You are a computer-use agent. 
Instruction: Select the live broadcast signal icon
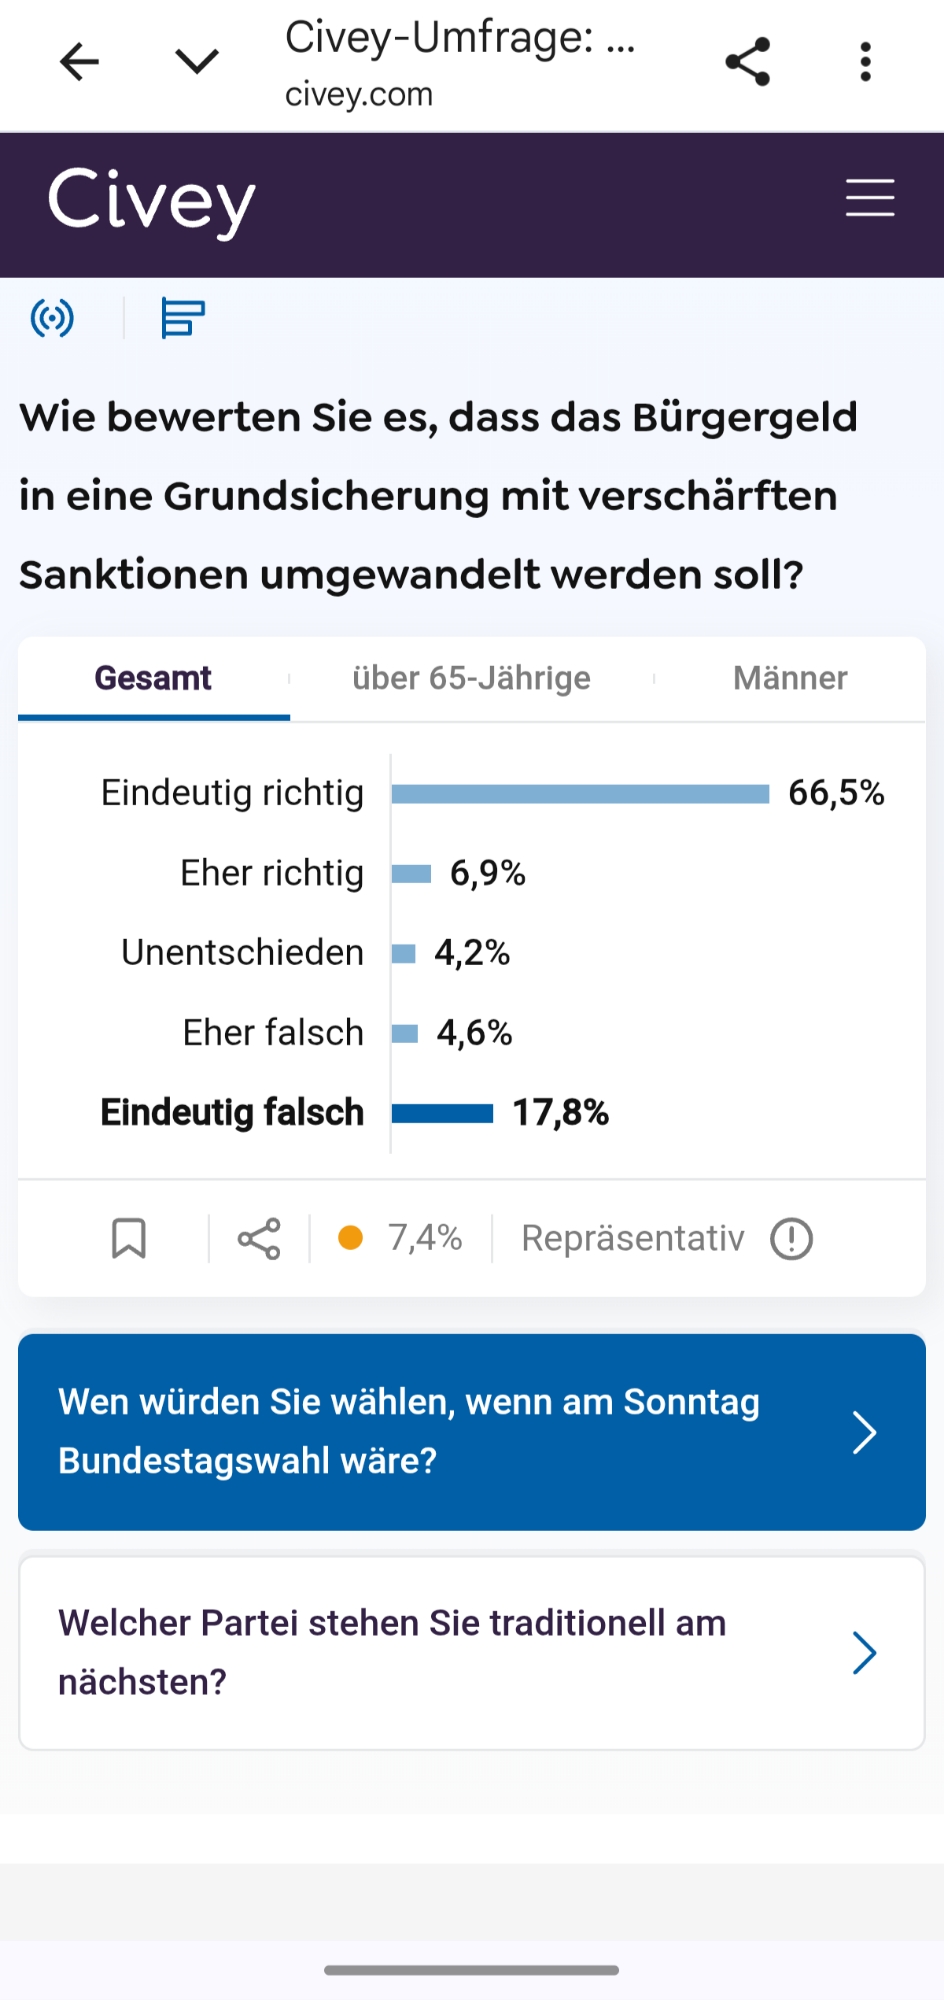pyautogui.click(x=52, y=319)
